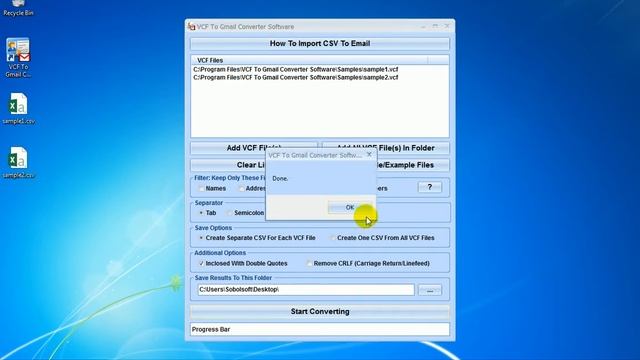Close the Done message dialog
640x360 pixels.
[x=369, y=155]
